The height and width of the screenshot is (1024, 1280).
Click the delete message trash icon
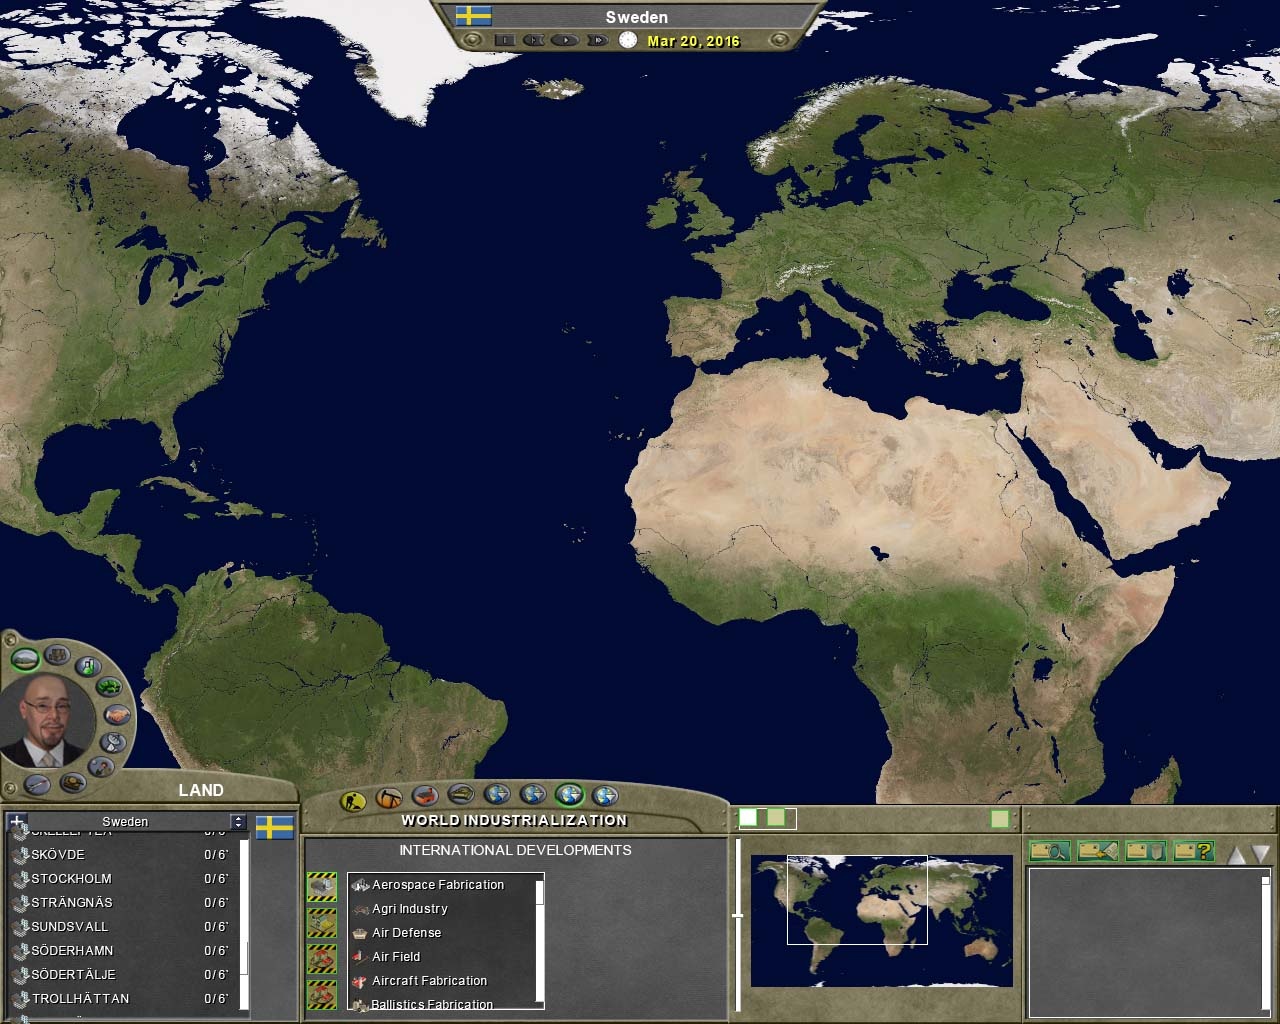point(1145,851)
